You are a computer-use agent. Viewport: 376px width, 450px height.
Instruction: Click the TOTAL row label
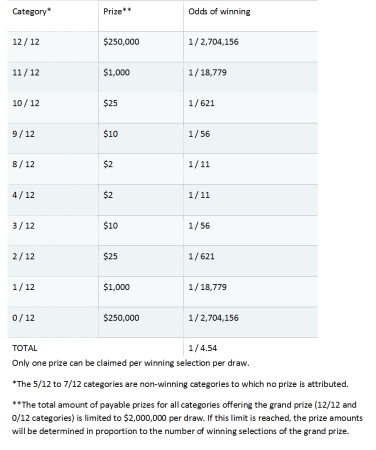(x=25, y=348)
